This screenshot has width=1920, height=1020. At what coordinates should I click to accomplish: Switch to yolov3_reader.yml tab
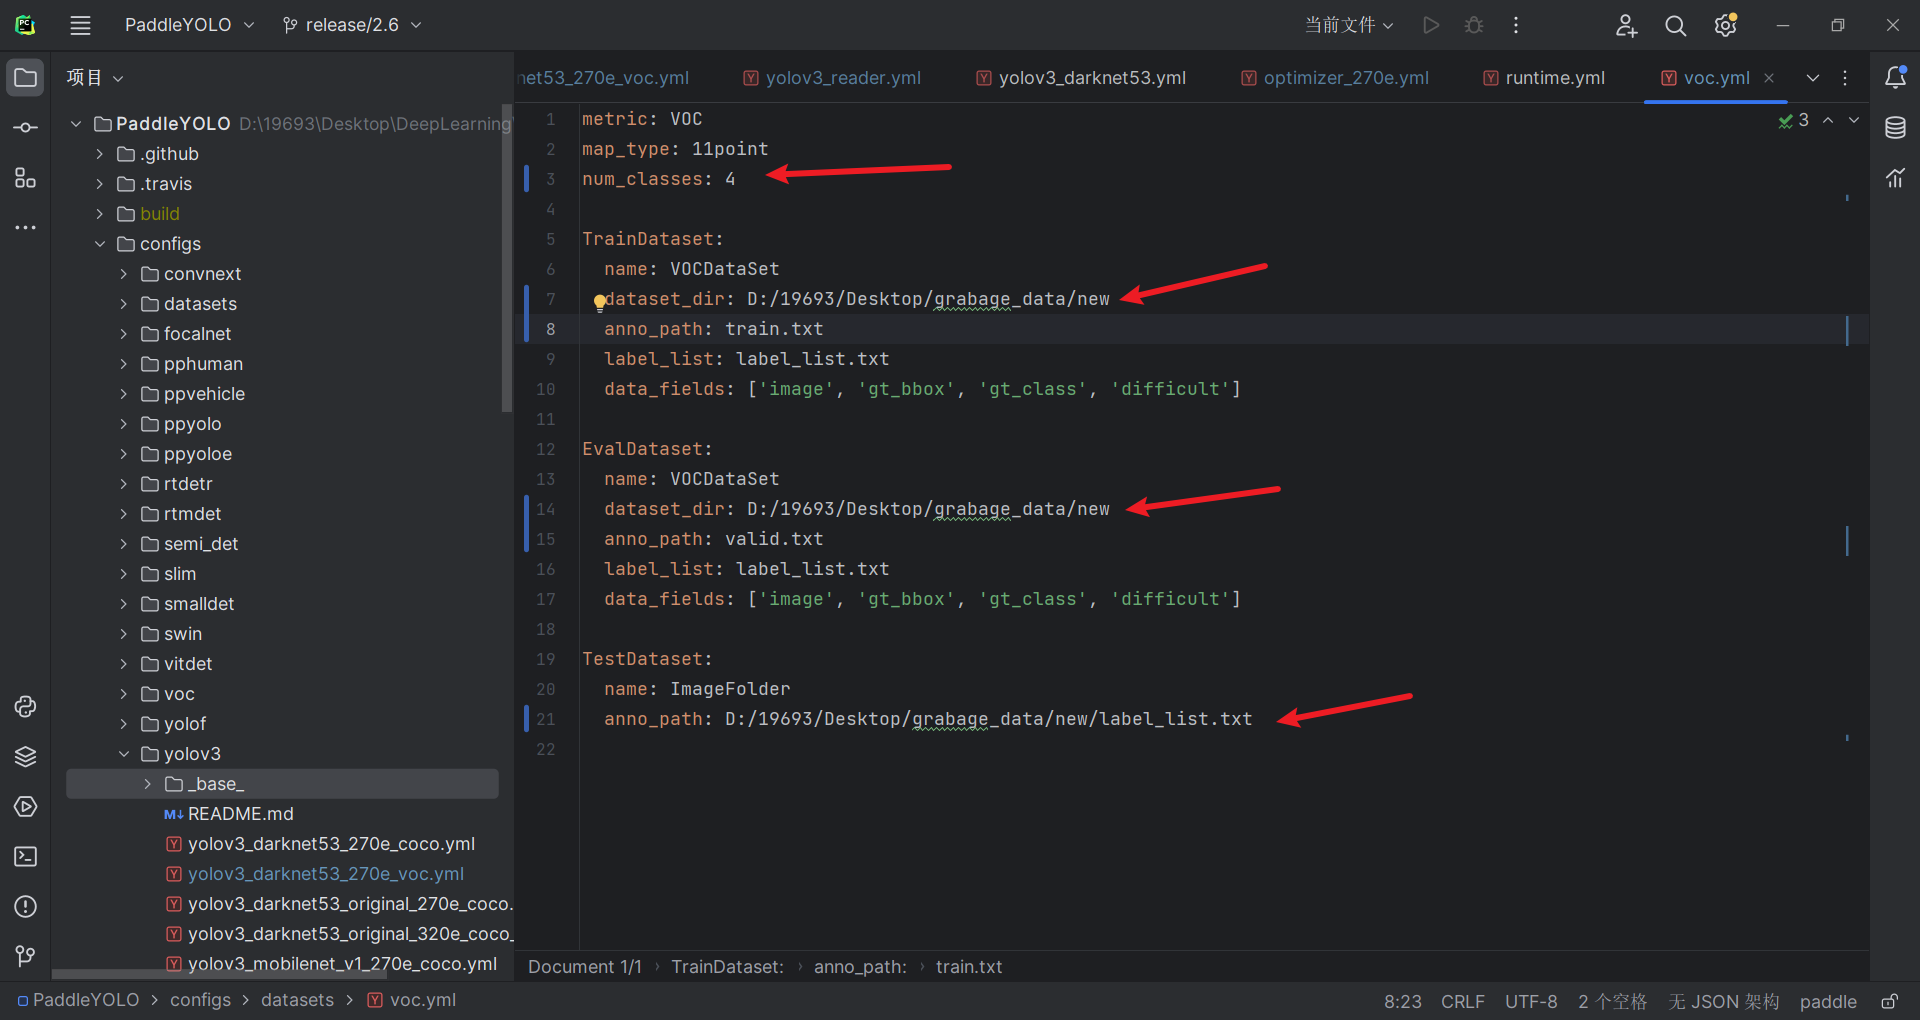point(832,78)
